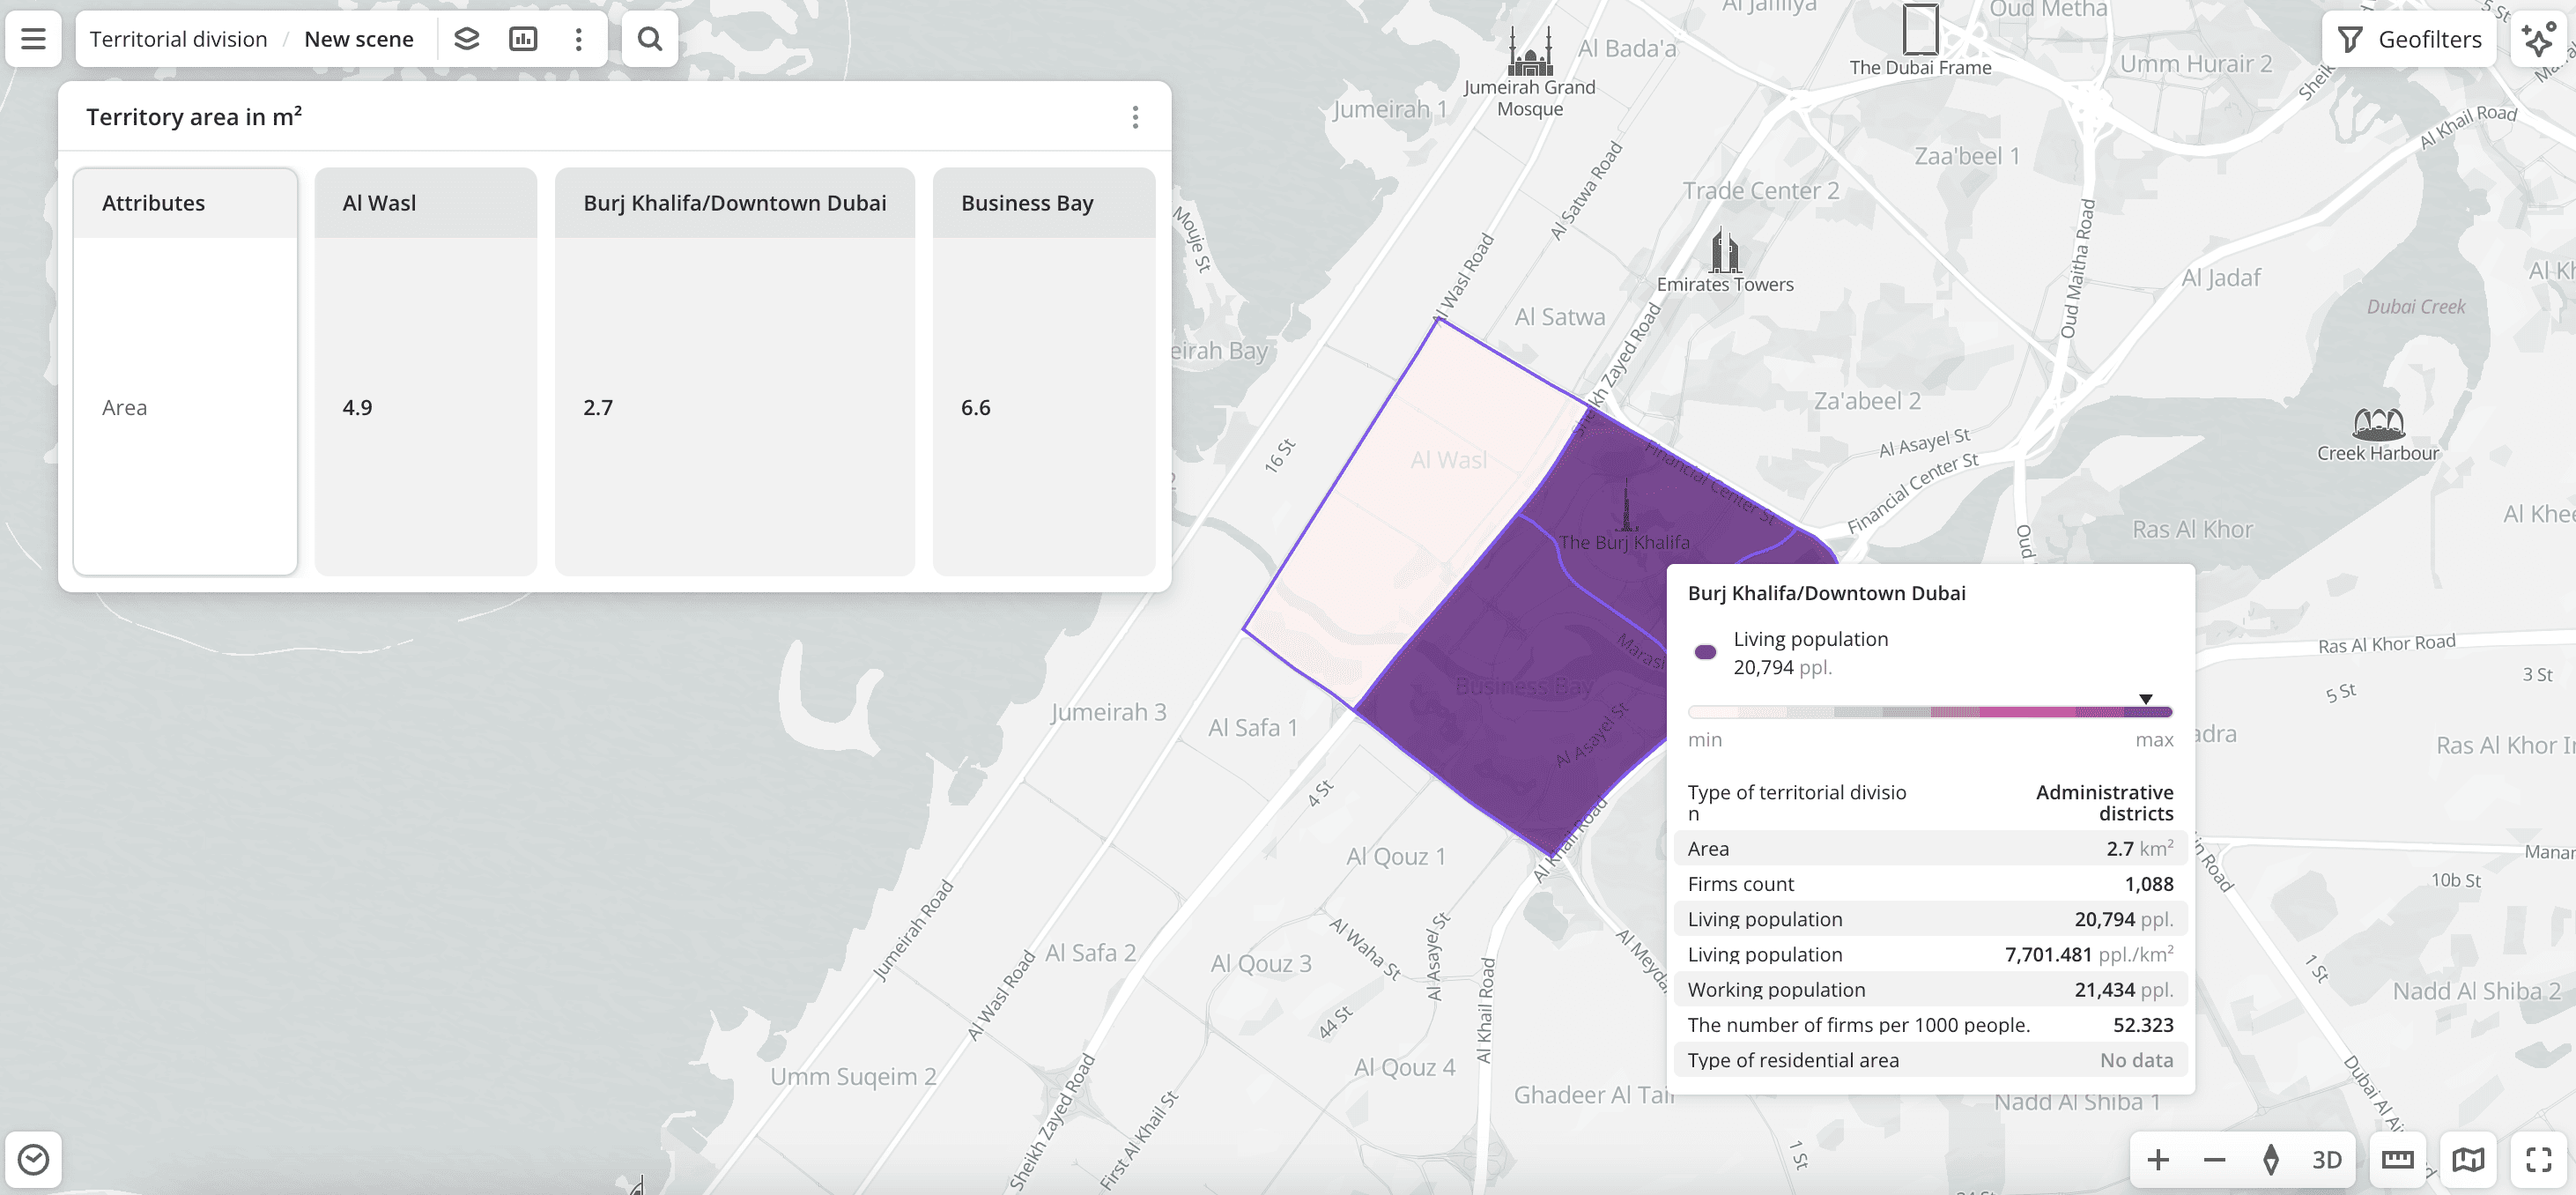This screenshot has width=2576, height=1195.
Task: Select the Business Bay column card
Action: (x=1043, y=371)
